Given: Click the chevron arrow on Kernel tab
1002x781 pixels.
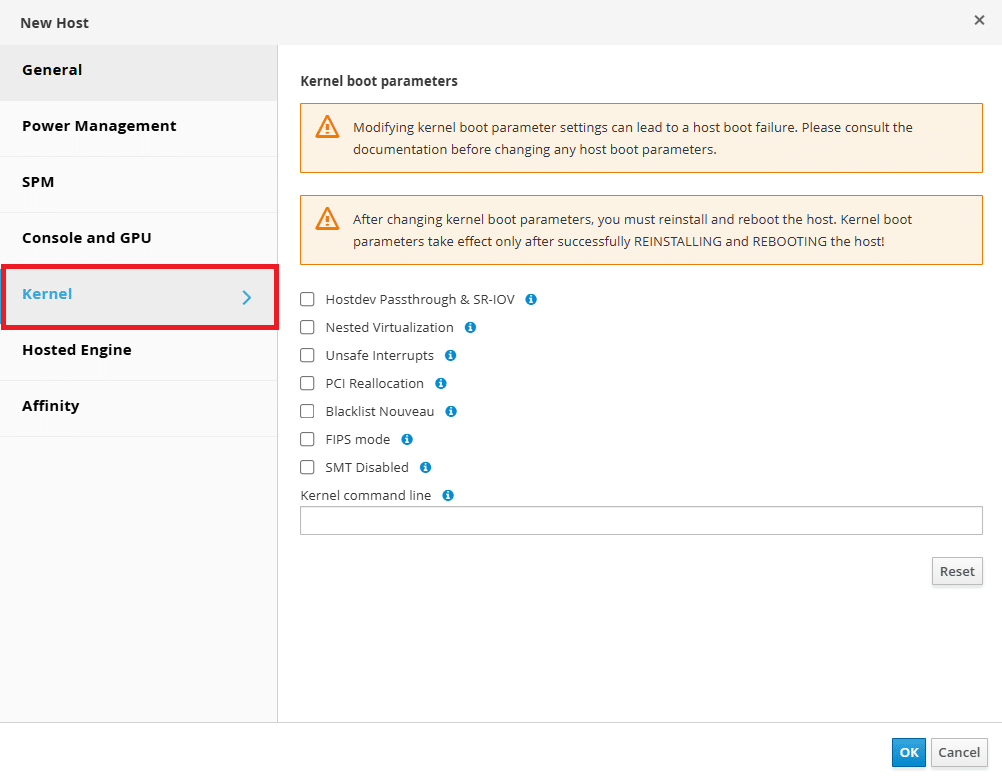Looking at the screenshot, I should click(247, 297).
